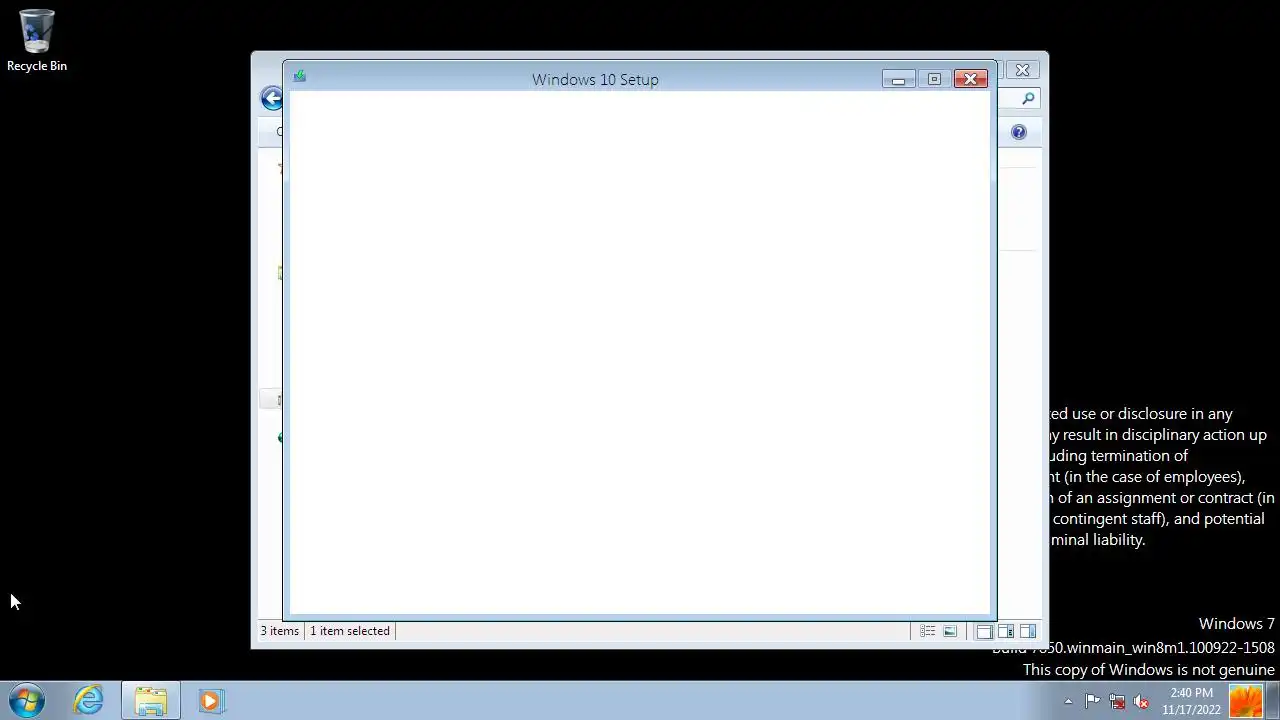The height and width of the screenshot is (720, 1280).
Task: Open Explorer help question mark icon
Action: tap(1018, 132)
